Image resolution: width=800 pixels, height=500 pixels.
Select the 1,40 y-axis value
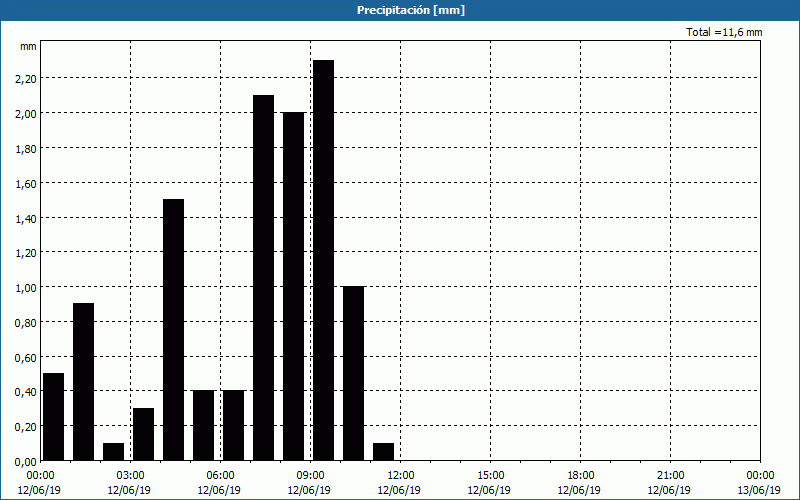coord(26,218)
